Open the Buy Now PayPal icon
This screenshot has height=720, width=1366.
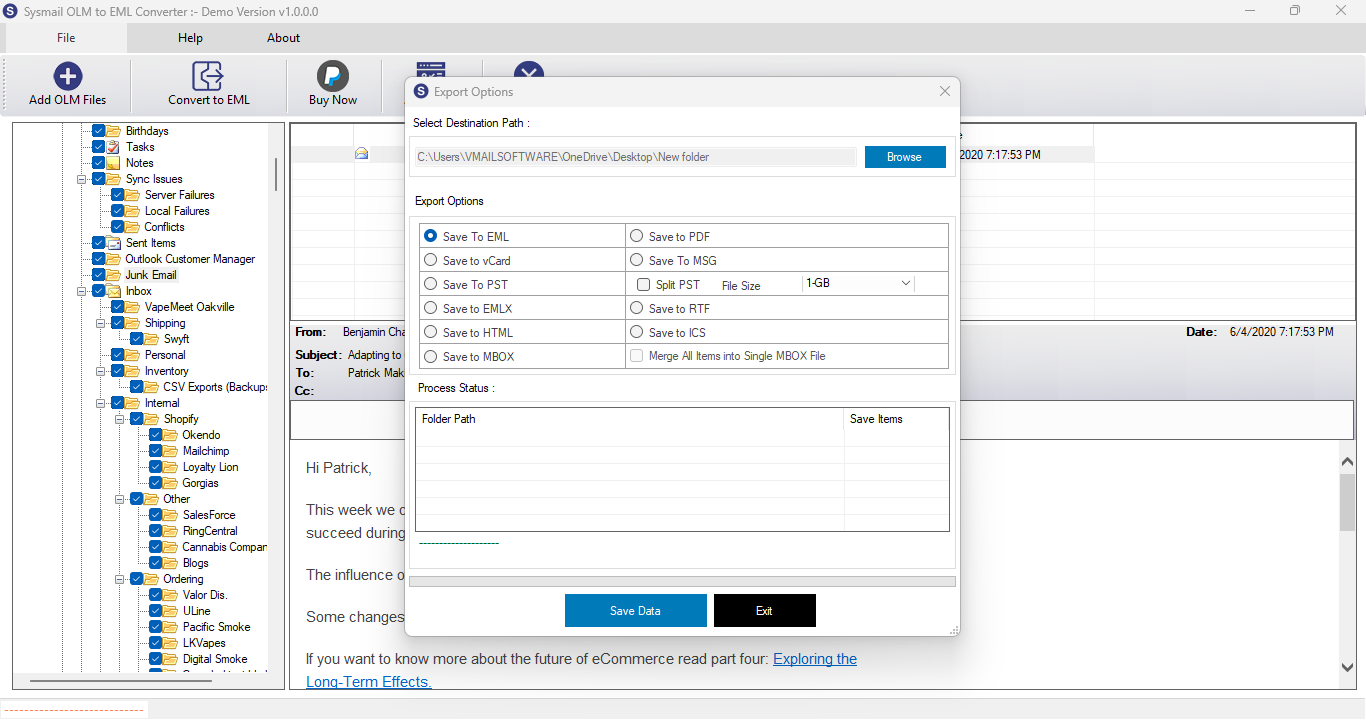click(332, 76)
